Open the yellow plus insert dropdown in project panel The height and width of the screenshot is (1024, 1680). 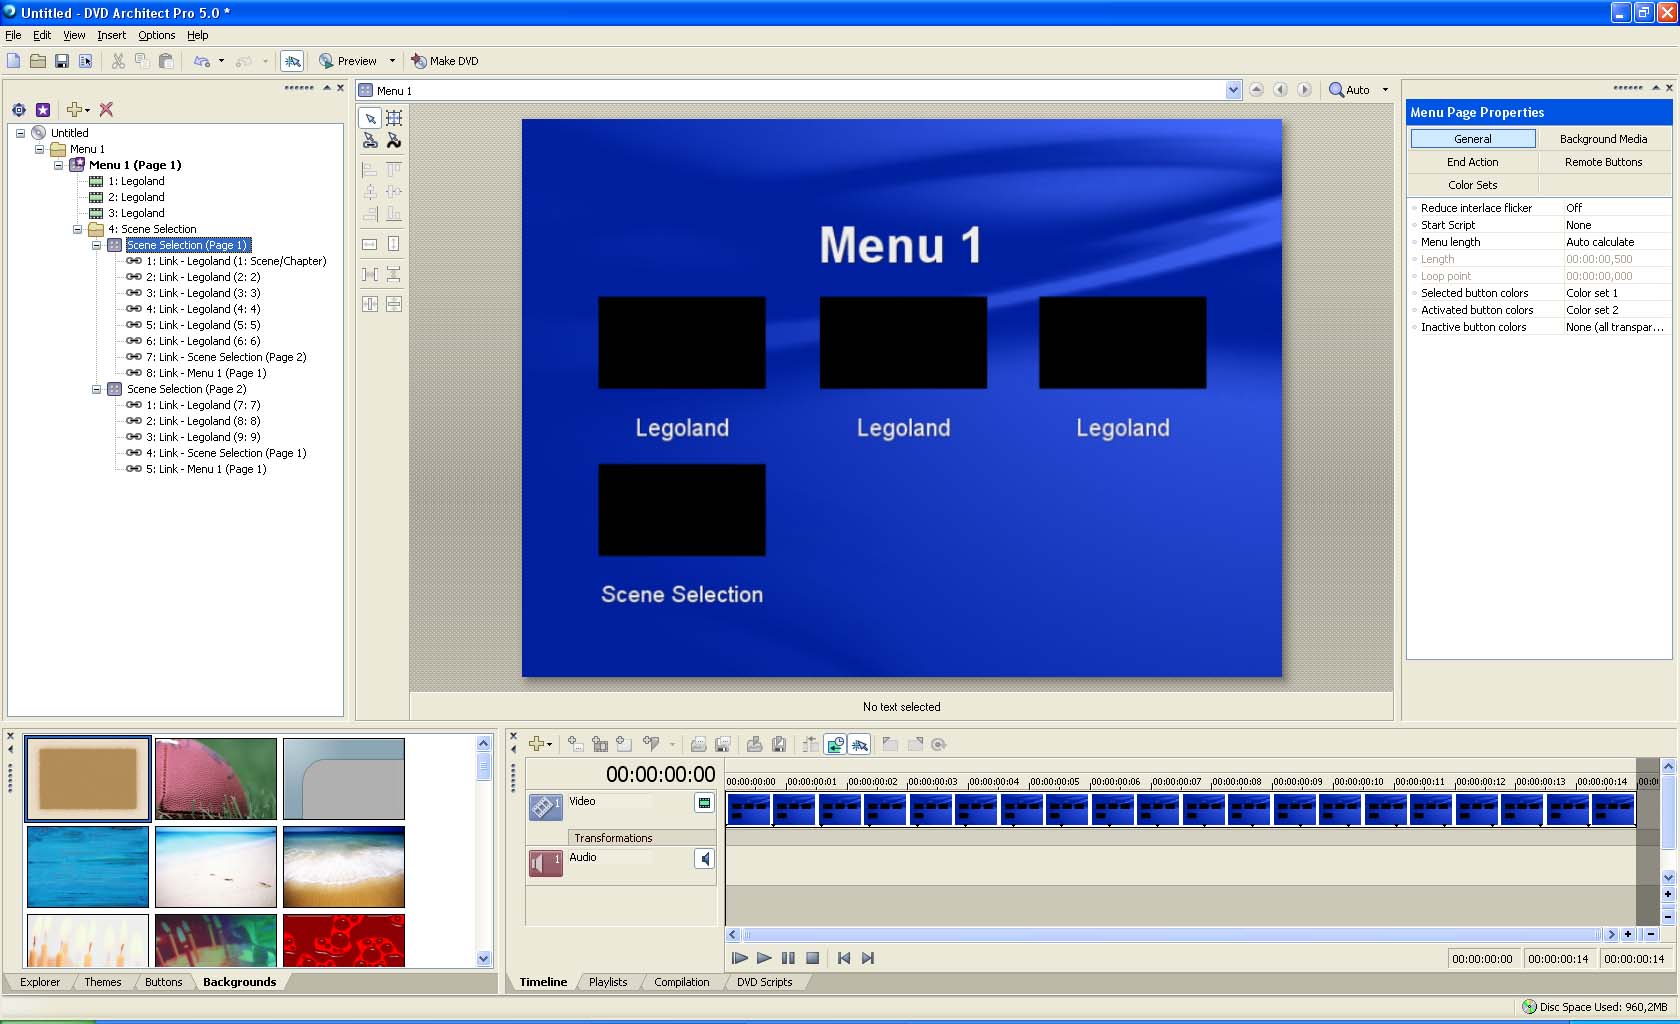[78, 110]
